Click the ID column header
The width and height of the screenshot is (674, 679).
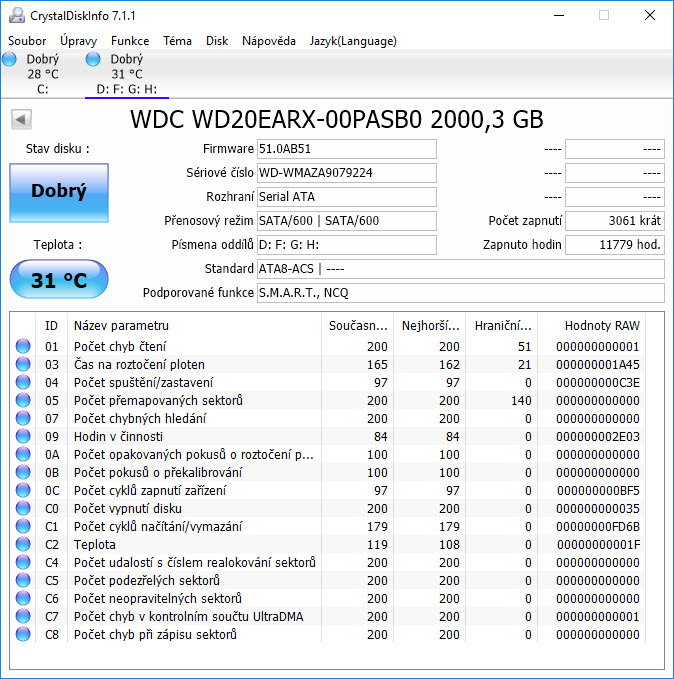pos(51,326)
